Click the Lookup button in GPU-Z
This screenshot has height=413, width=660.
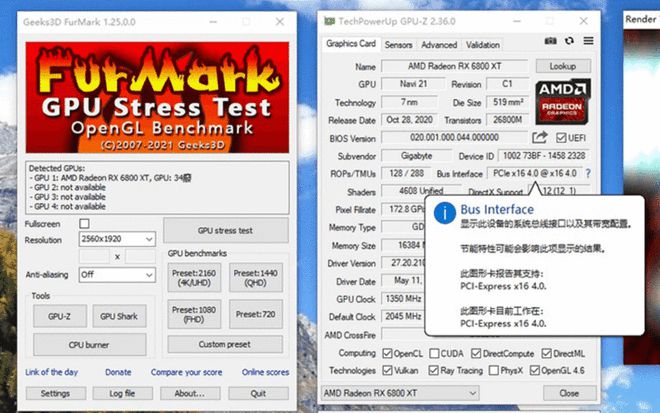(563, 66)
